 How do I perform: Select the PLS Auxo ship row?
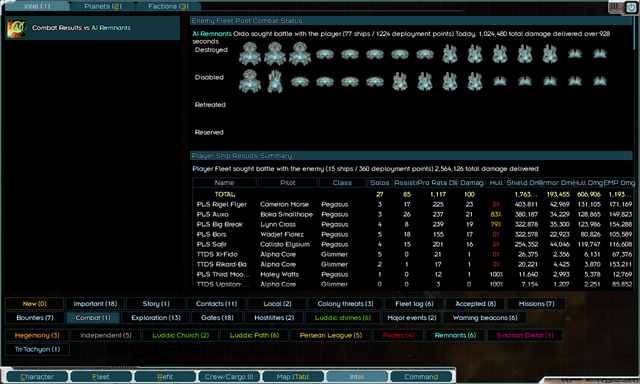(x=413, y=214)
